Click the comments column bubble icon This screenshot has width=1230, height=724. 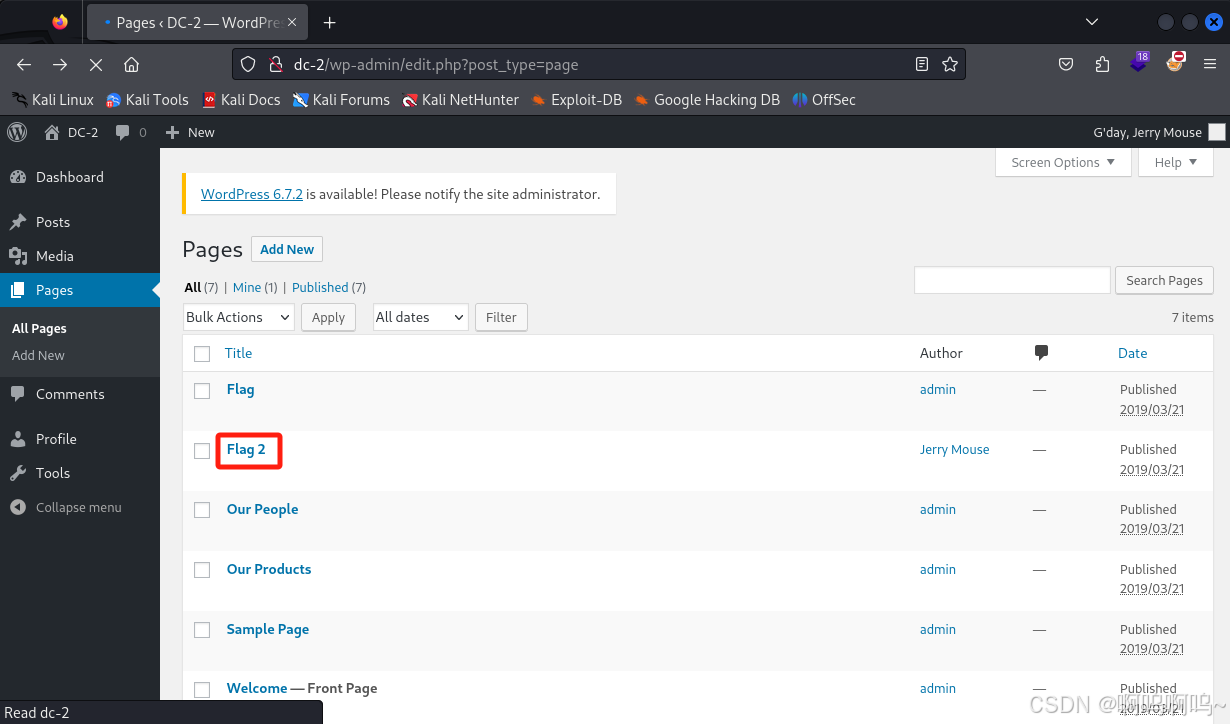point(1041,352)
